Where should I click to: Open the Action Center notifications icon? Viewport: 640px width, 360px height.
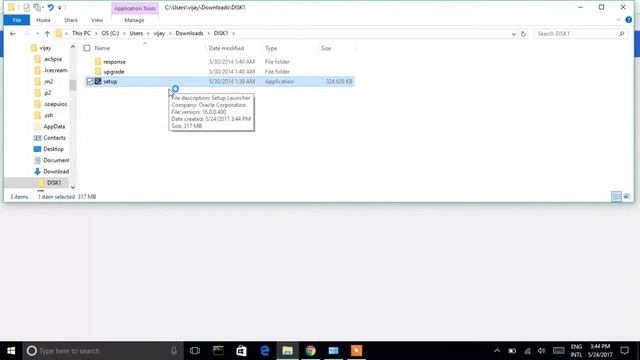[624, 351]
